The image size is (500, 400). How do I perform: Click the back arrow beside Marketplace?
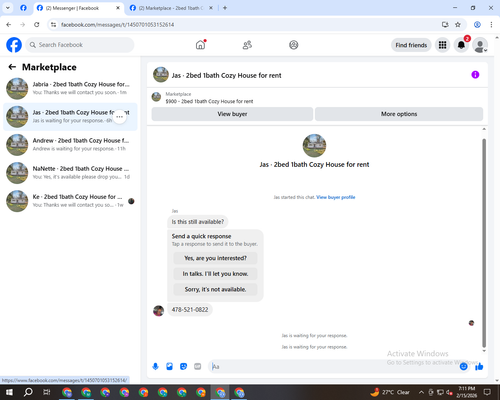coord(12,67)
